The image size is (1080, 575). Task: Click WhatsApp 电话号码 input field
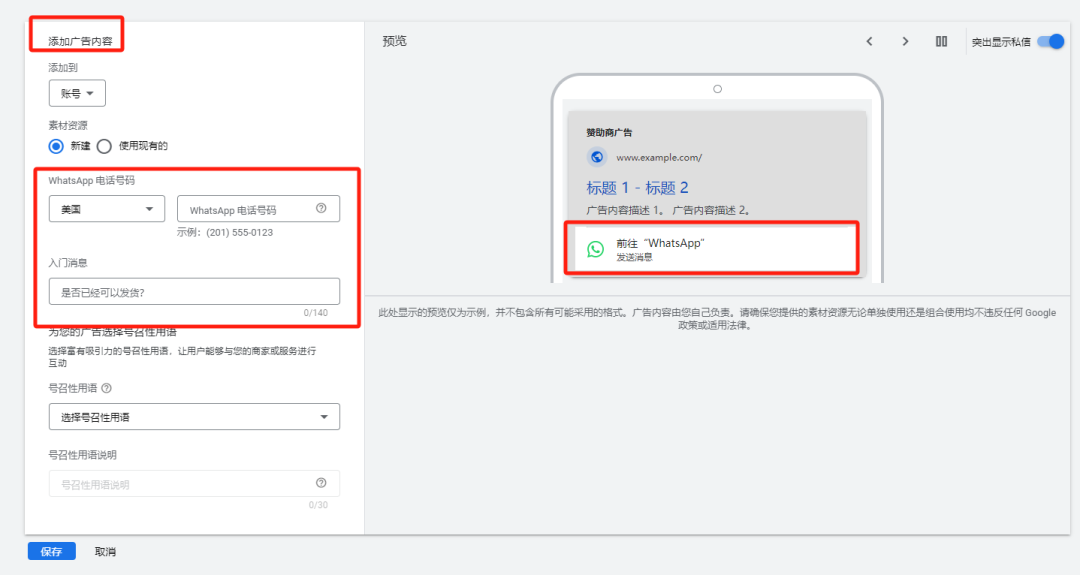pos(258,209)
